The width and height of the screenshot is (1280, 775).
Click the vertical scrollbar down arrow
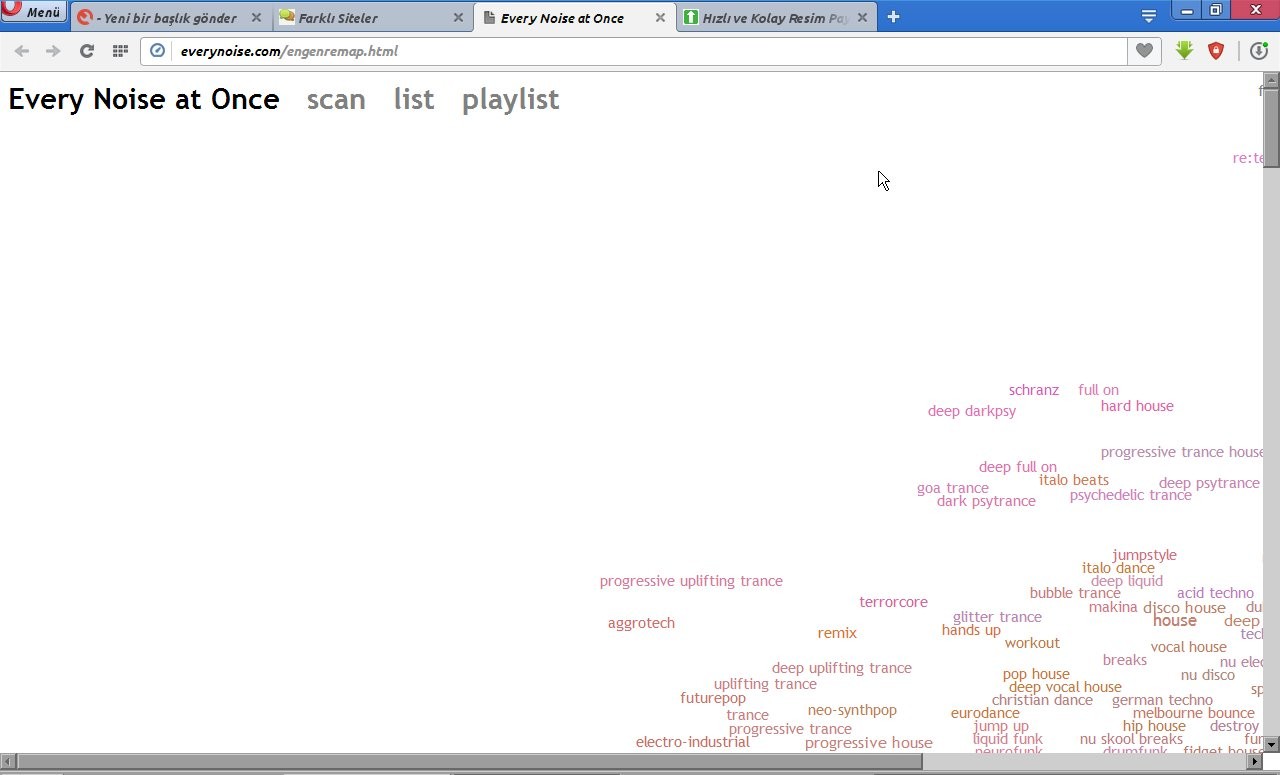click(x=1271, y=744)
